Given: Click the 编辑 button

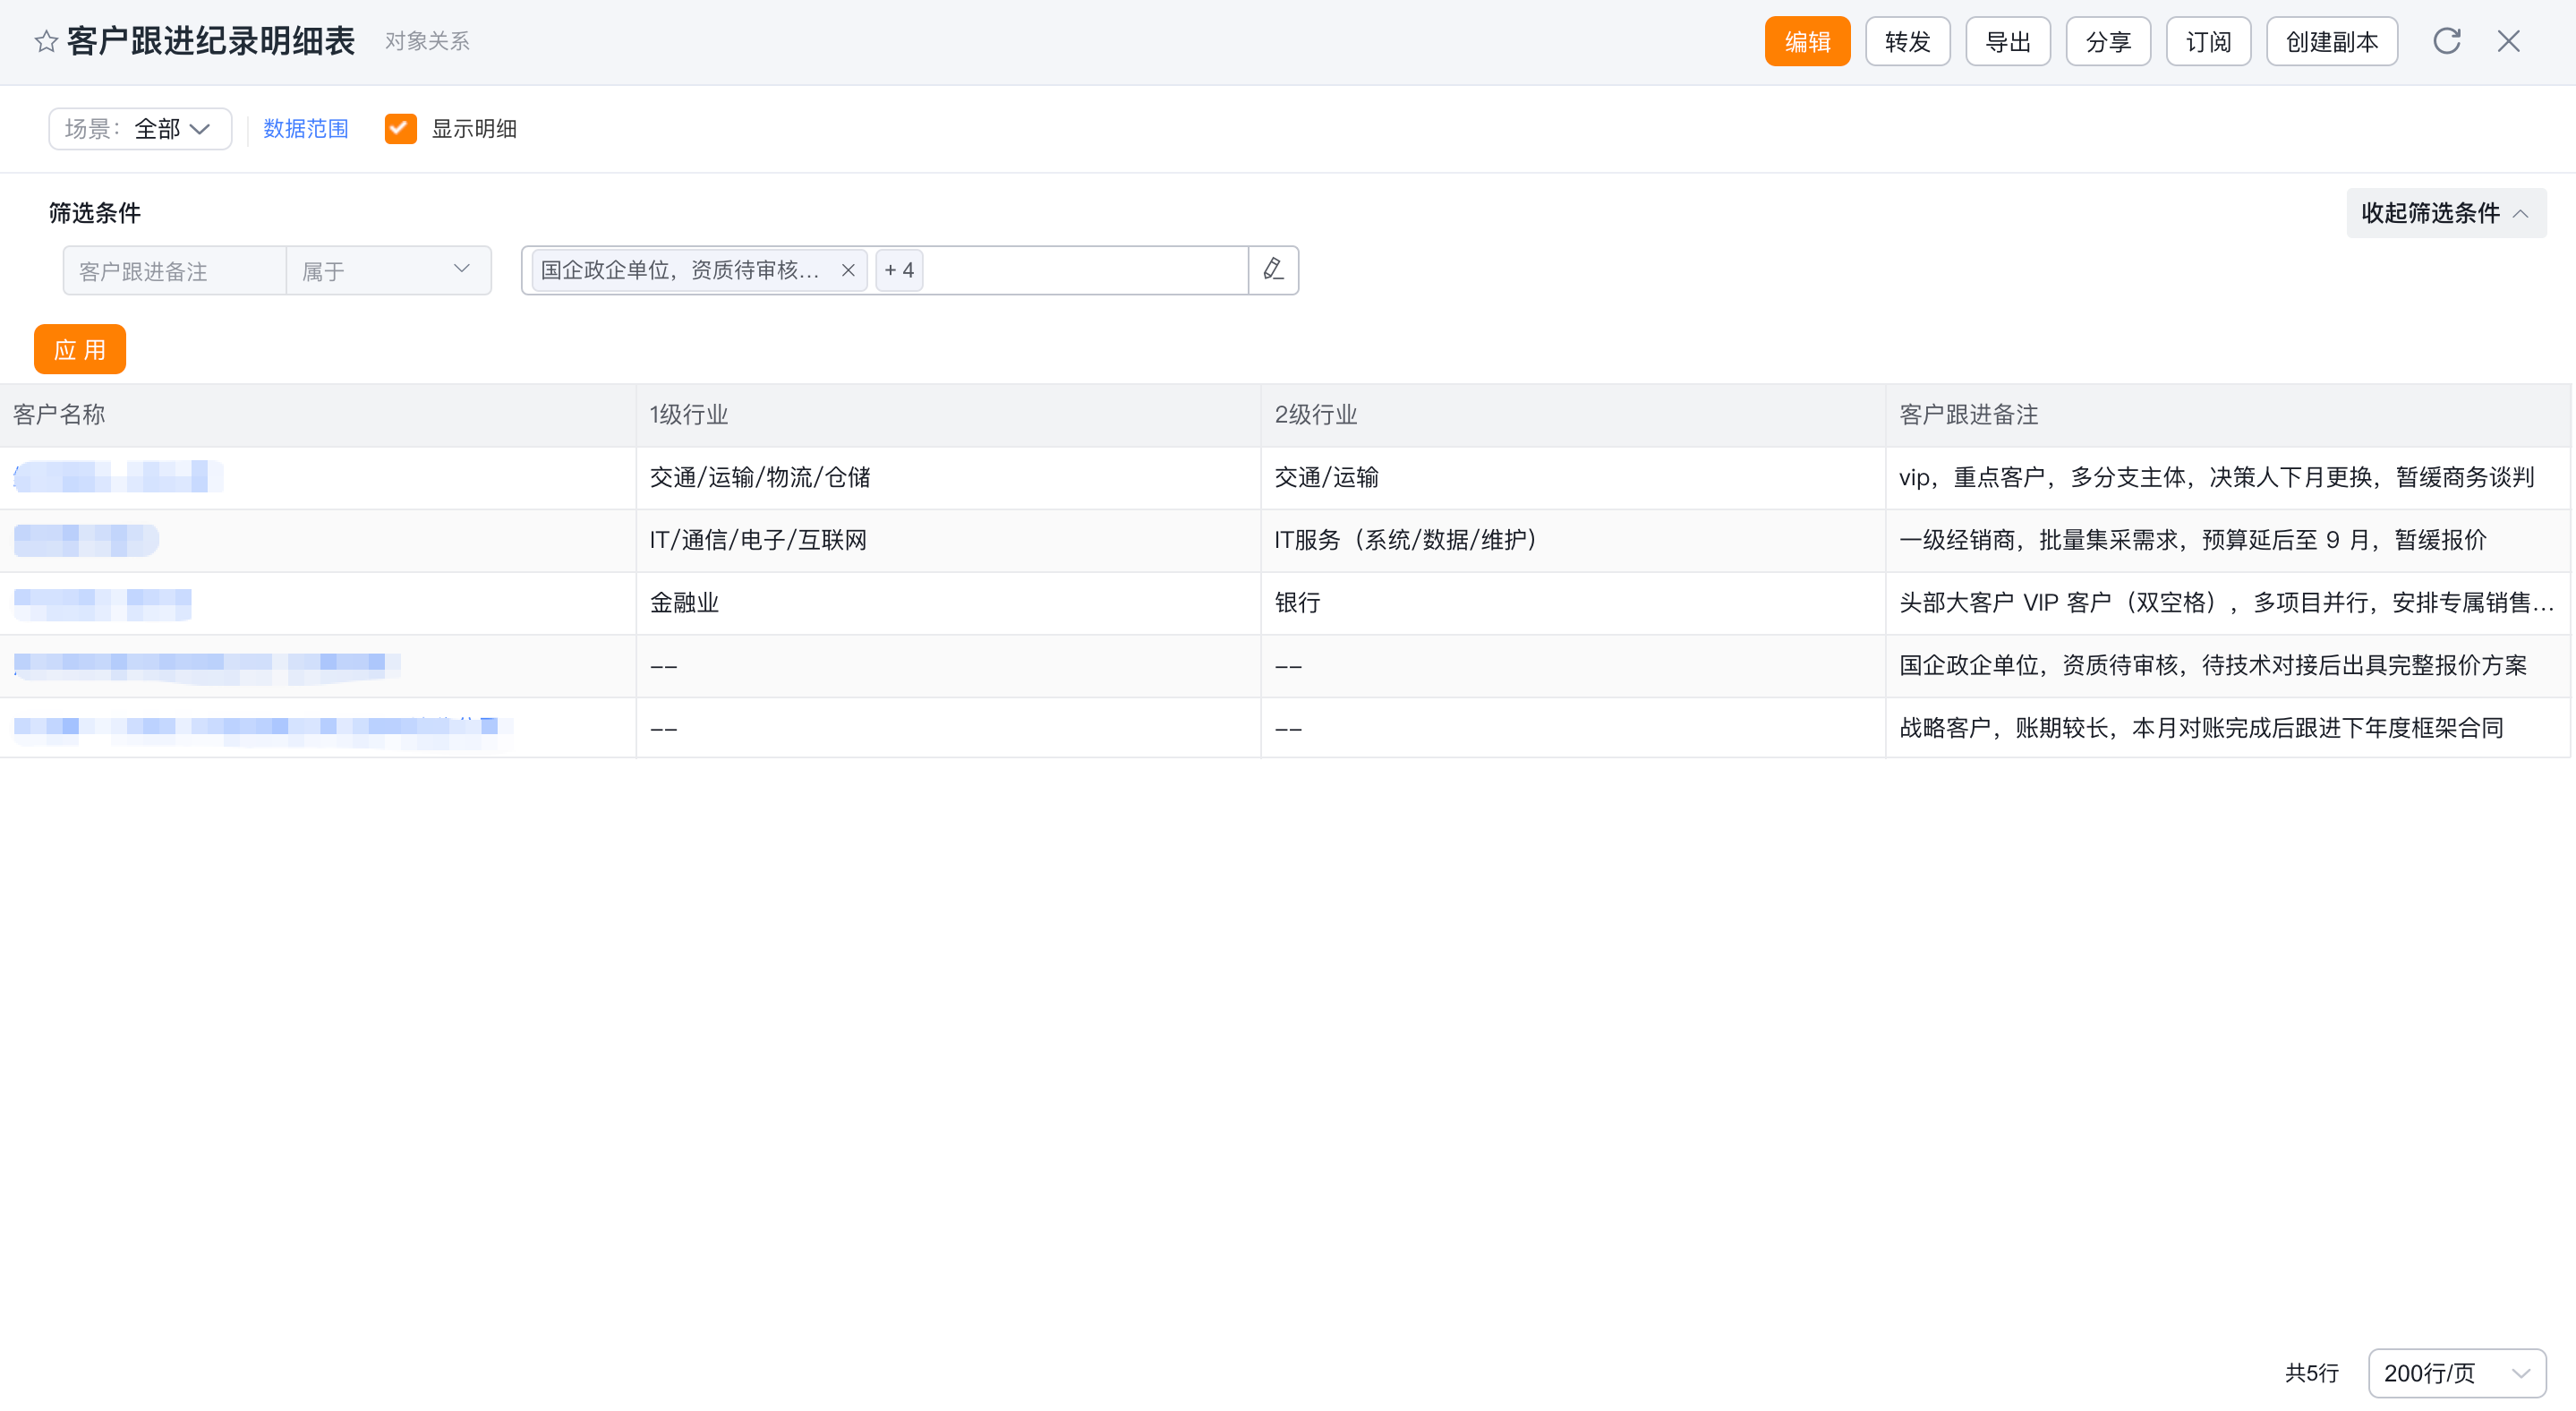Looking at the screenshot, I should [x=1807, y=41].
